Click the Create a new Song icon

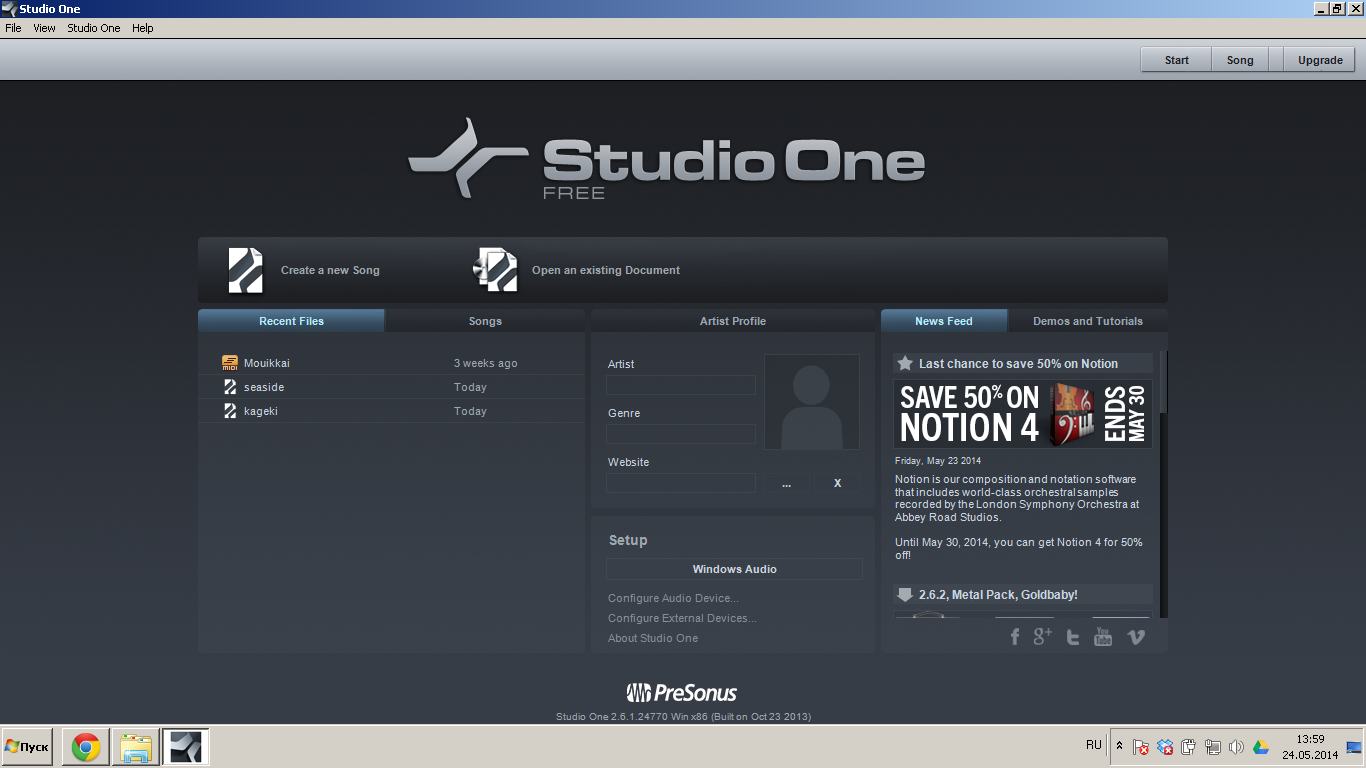(x=246, y=270)
